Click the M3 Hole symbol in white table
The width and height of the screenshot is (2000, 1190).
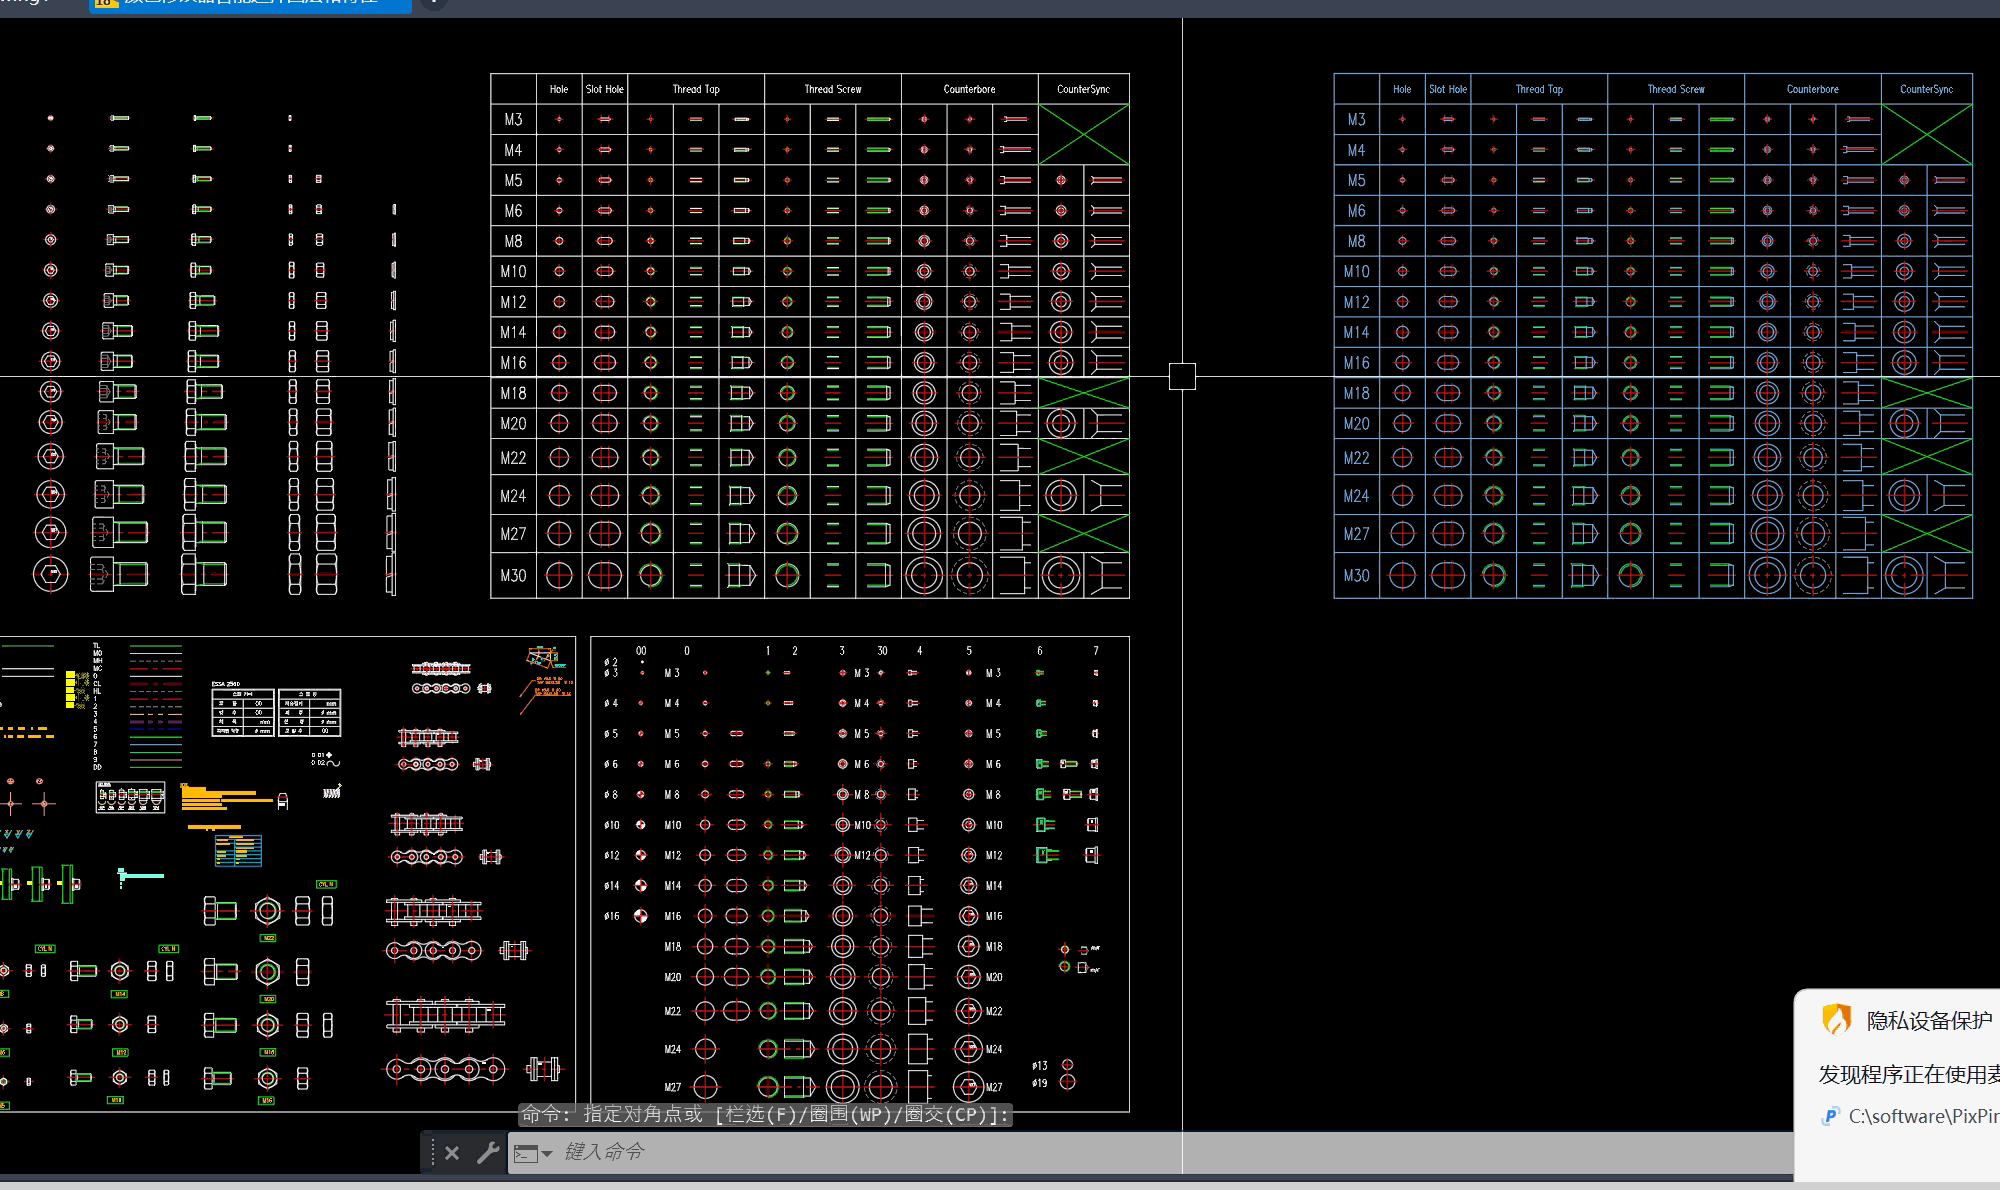559,119
